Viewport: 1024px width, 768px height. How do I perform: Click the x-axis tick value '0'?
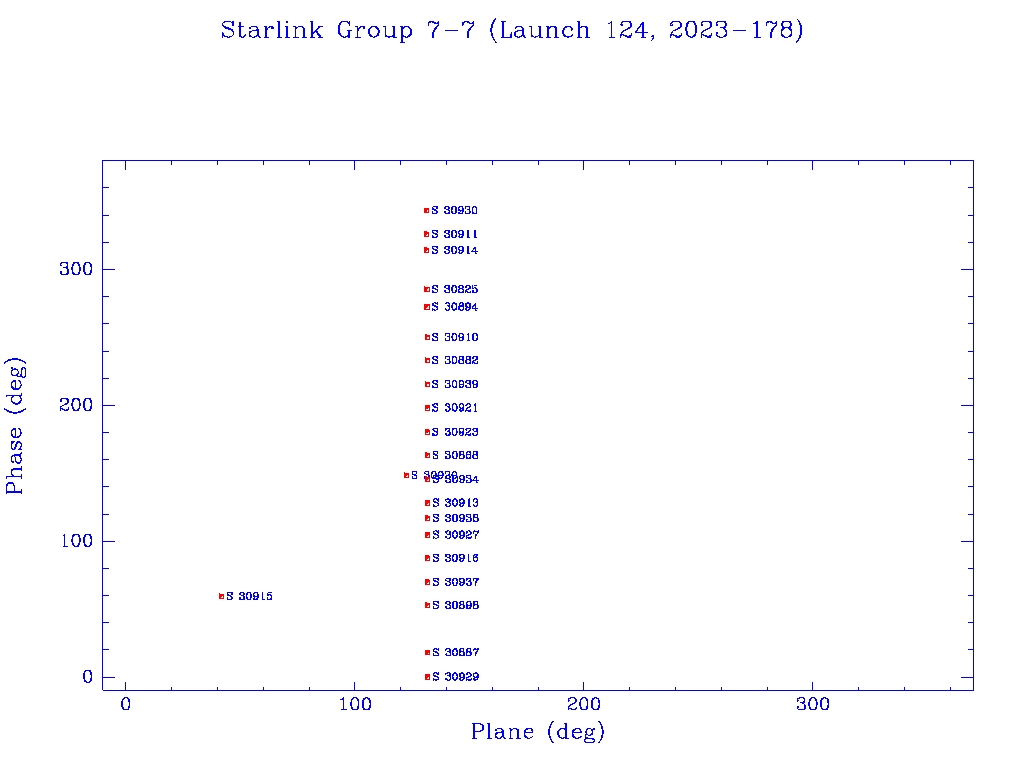pos(125,704)
